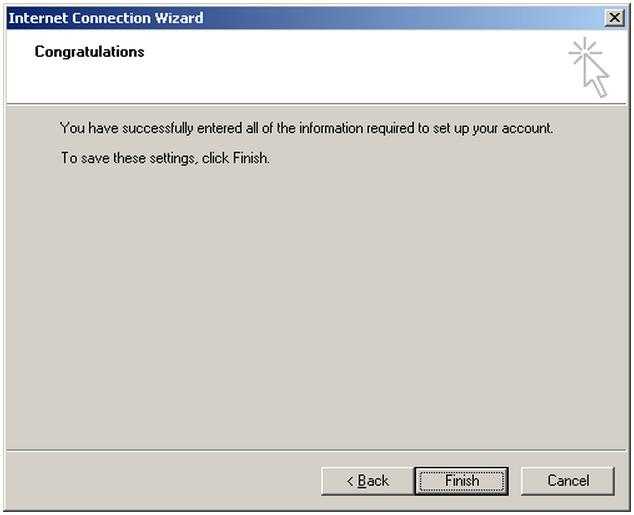Click the 'successfully entered all information' message
634x515 pixels.
(x=306, y=128)
